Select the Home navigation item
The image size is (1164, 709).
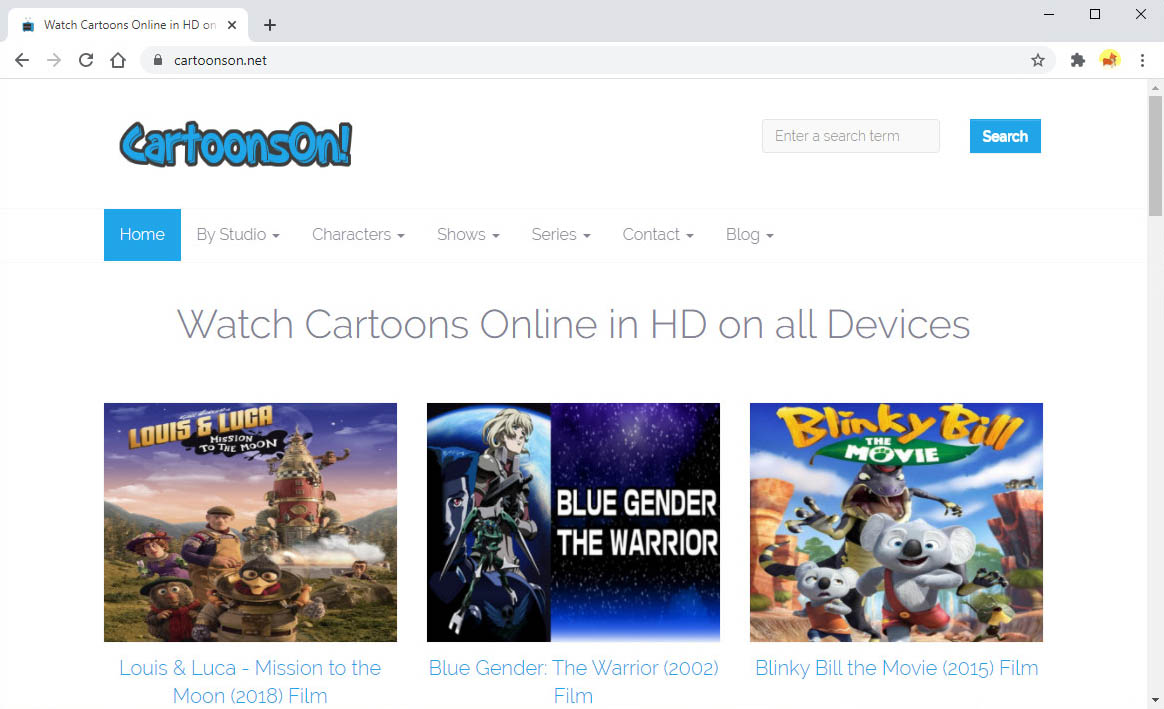142,234
